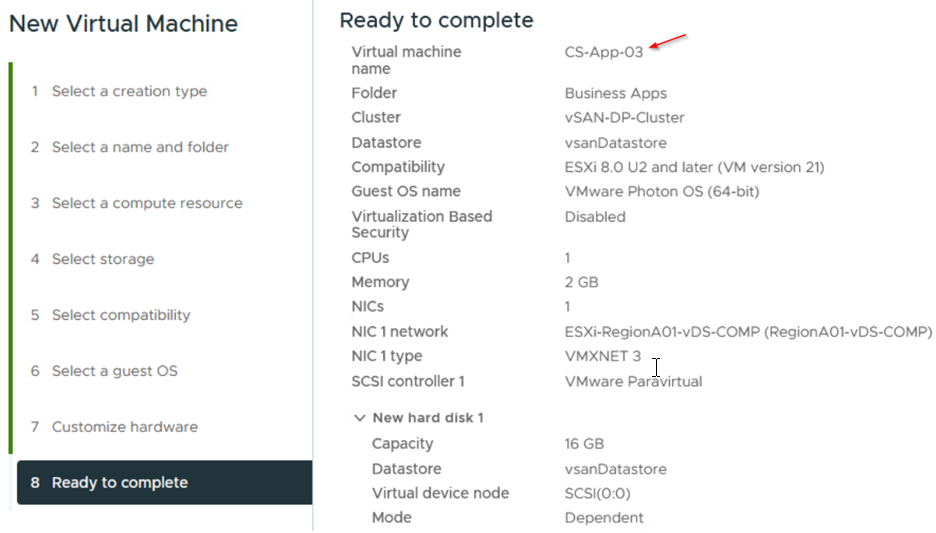Click the ESXi-RegionA01-vDS-COMP network value
The height and width of the screenshot is (533, 936).
click(x=748, y=332)
